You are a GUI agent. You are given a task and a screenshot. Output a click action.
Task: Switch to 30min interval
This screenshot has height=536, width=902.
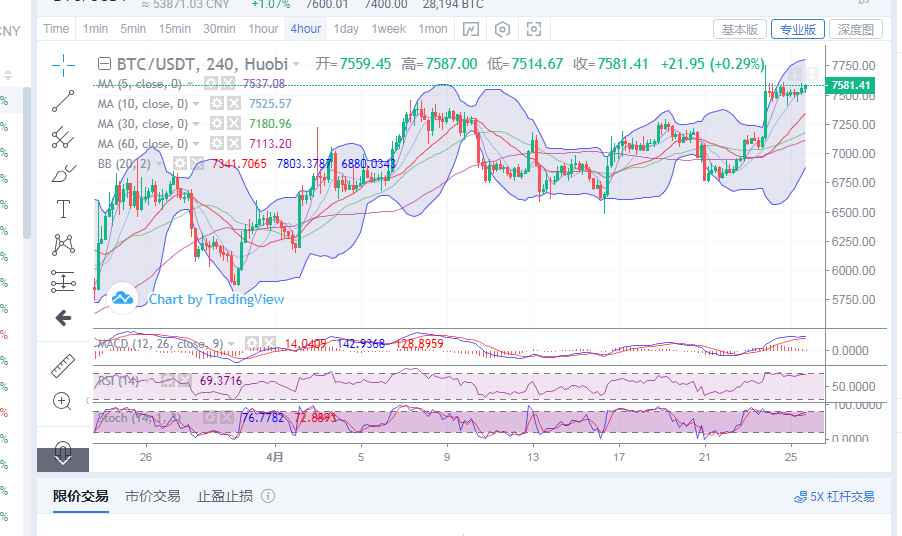click(x=219, y=29)
